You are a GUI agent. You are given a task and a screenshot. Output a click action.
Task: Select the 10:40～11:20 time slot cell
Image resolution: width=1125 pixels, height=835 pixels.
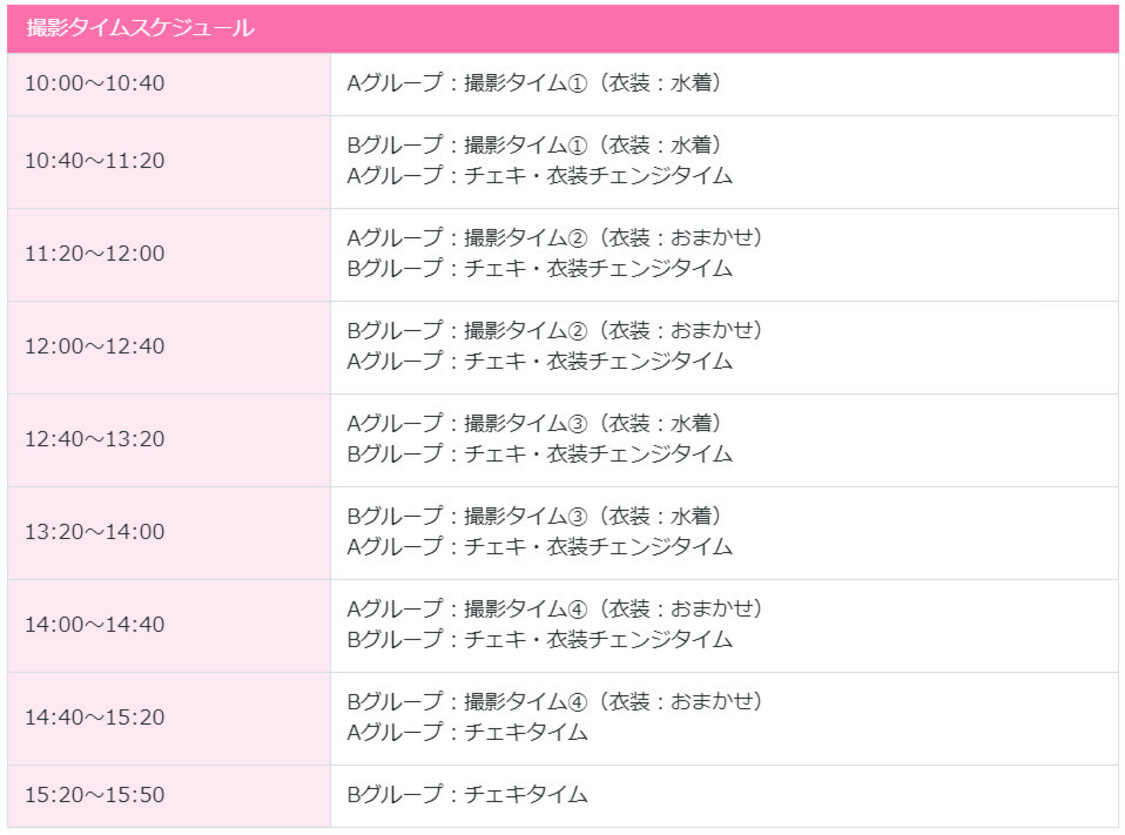click(x=95, y=161)
